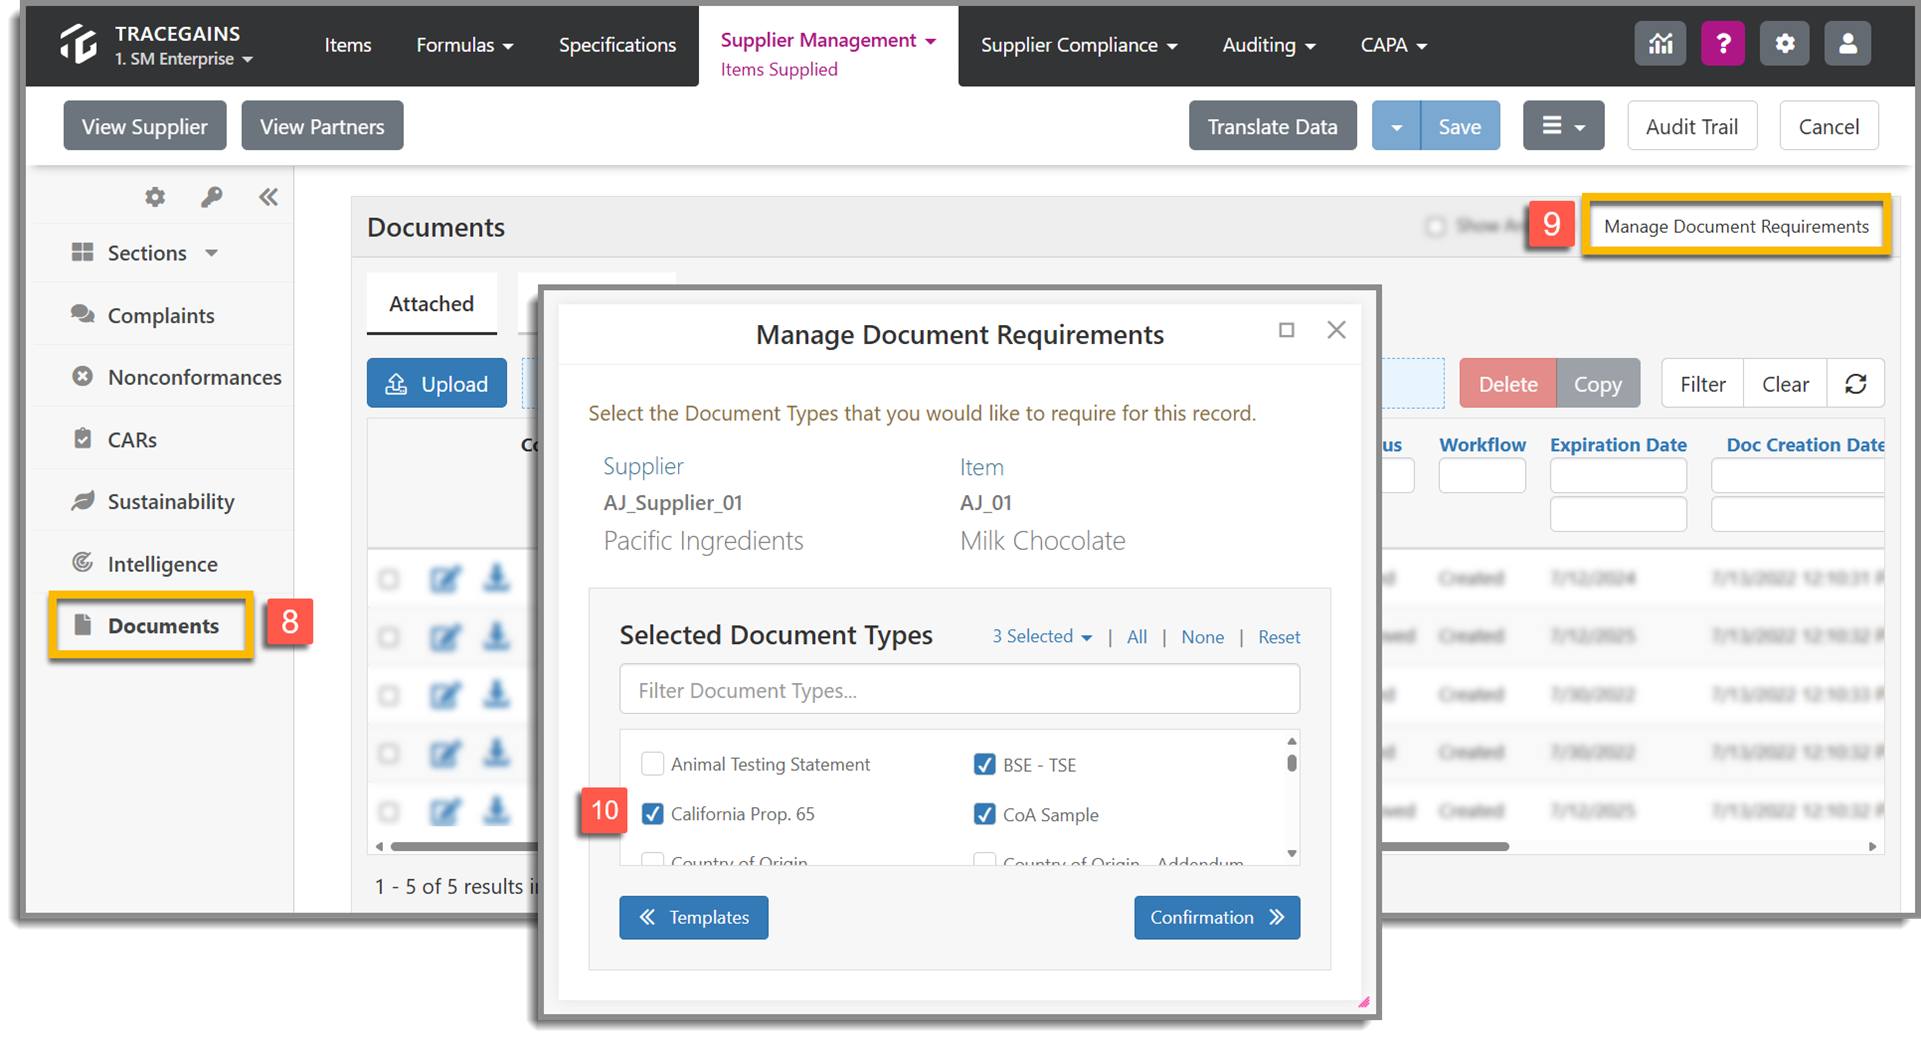Select the fourth document row checkbox
Viewport: 1921px width, 1040px height.
(x=389, y=753)
